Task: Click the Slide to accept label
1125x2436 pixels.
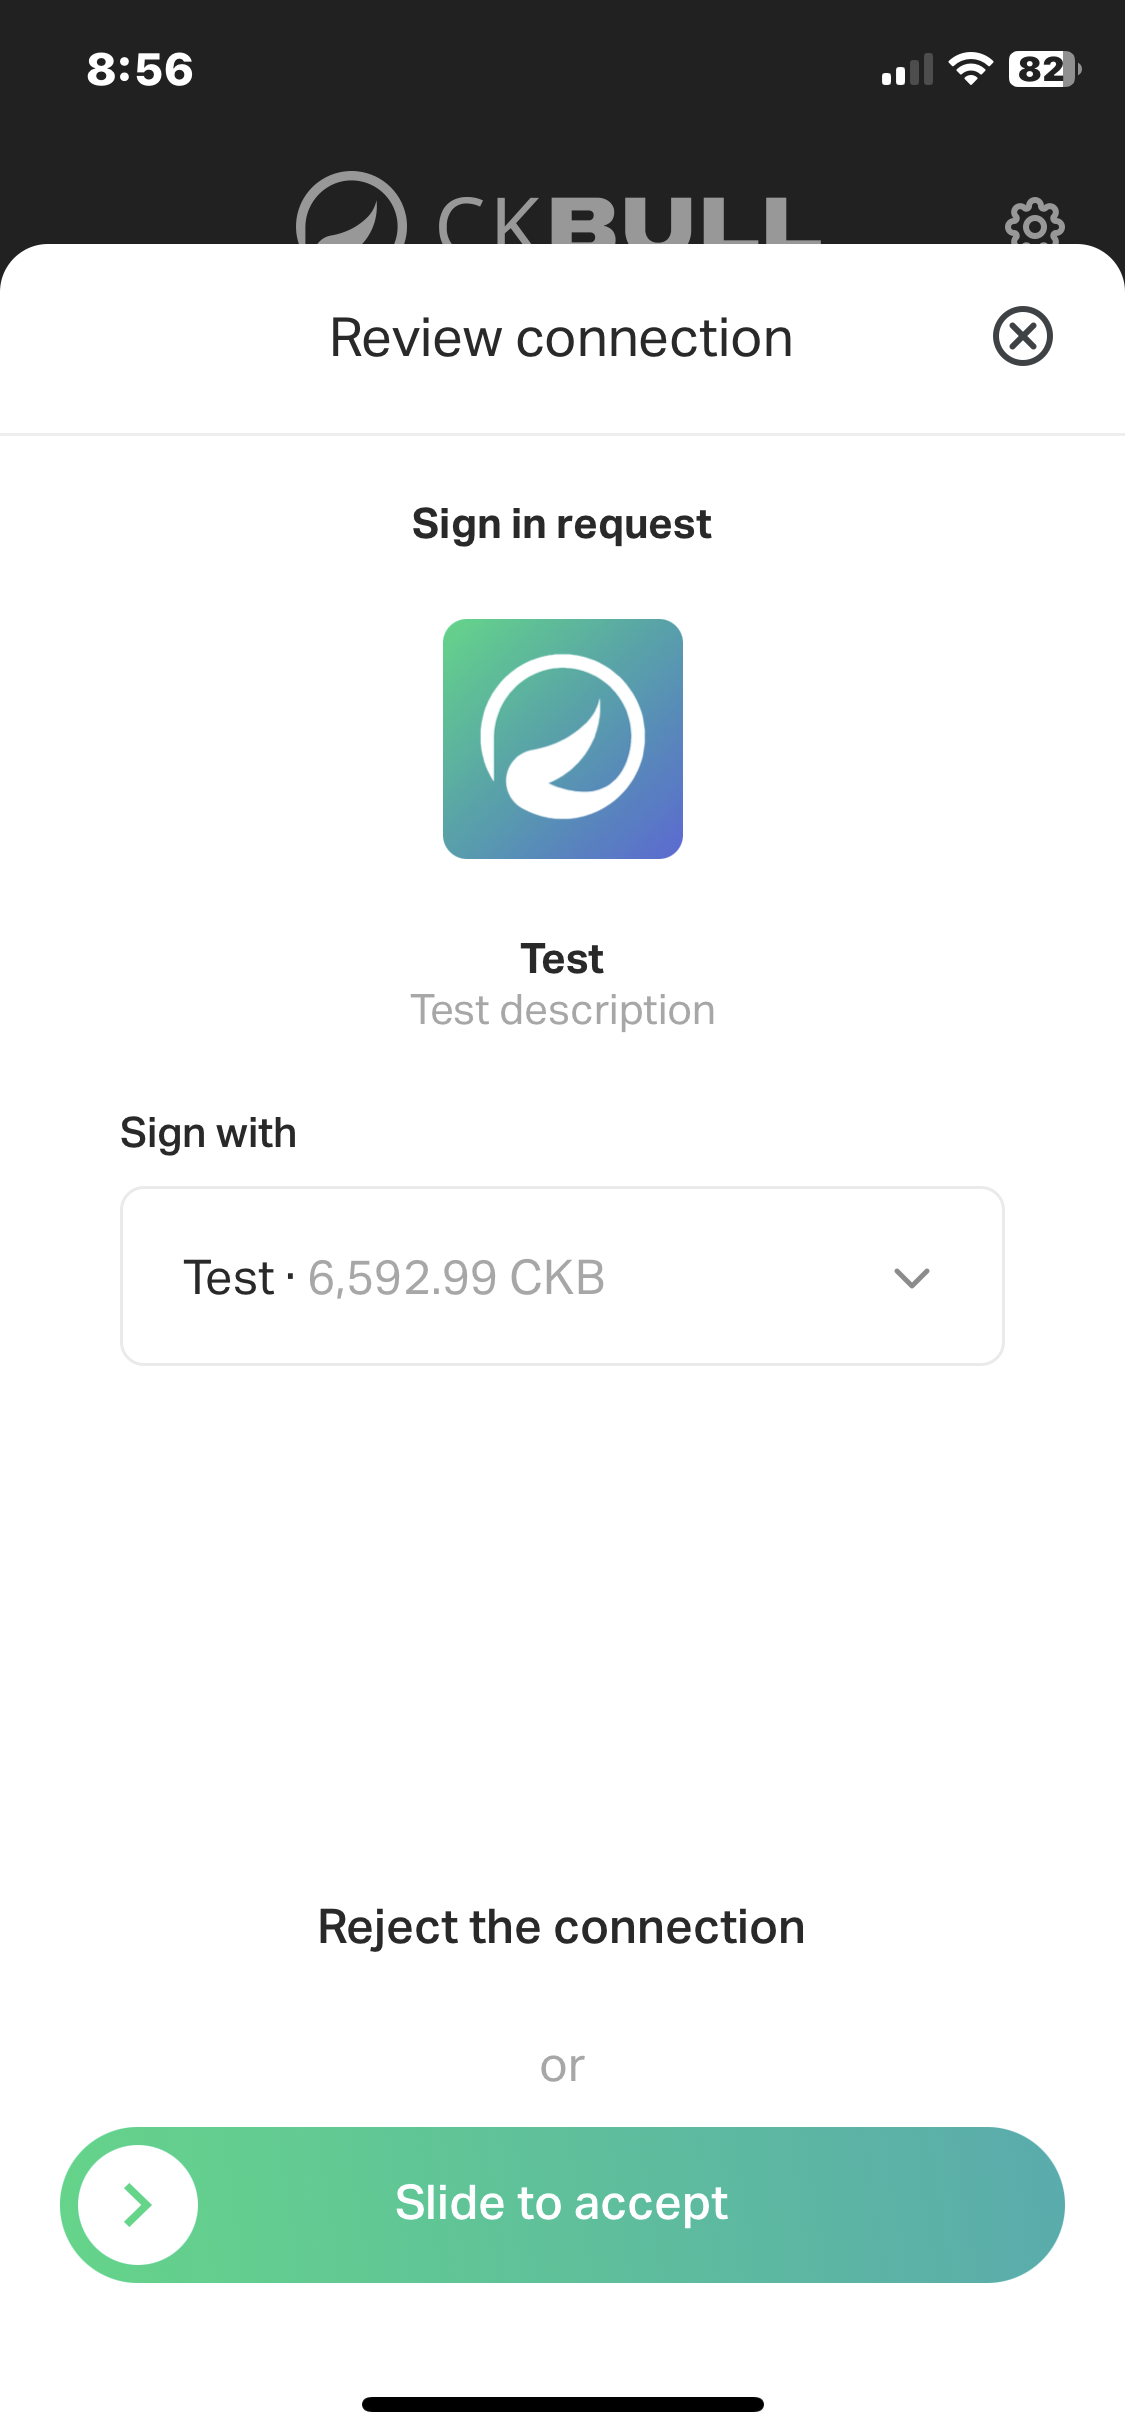Action: point(562,2203)
